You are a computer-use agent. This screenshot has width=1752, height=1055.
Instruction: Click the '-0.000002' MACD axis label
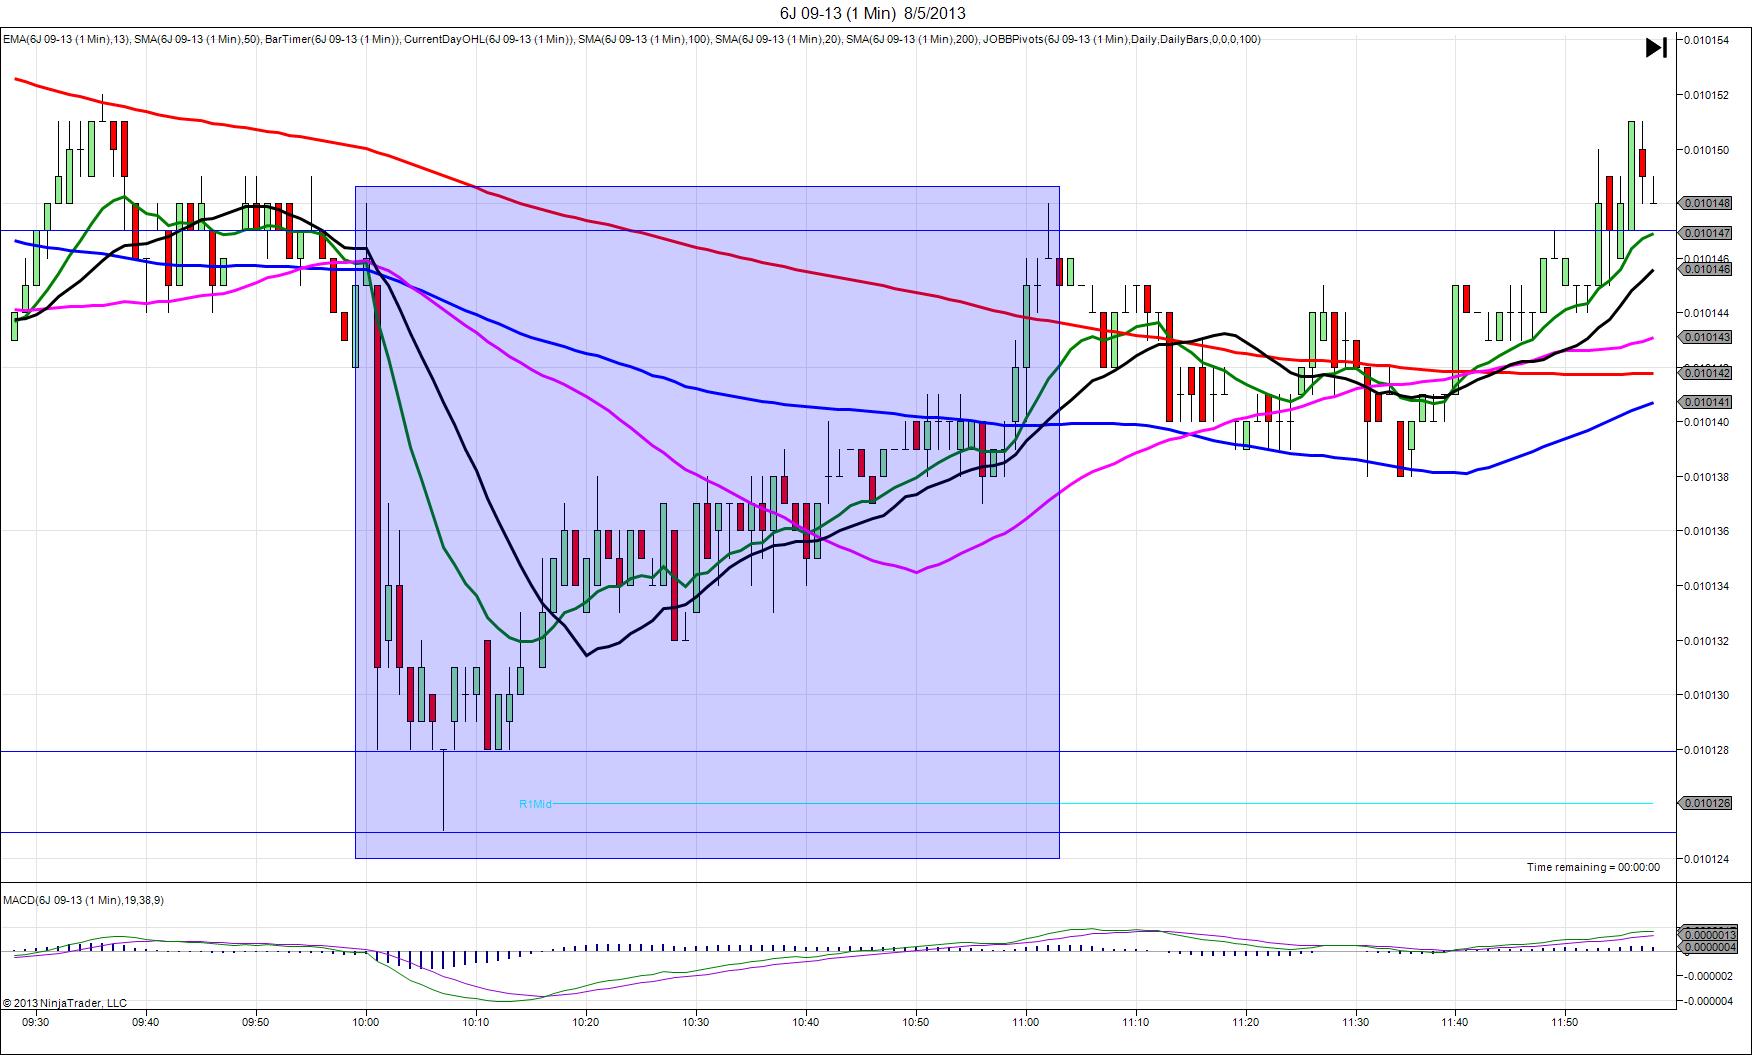[1709, 975]
